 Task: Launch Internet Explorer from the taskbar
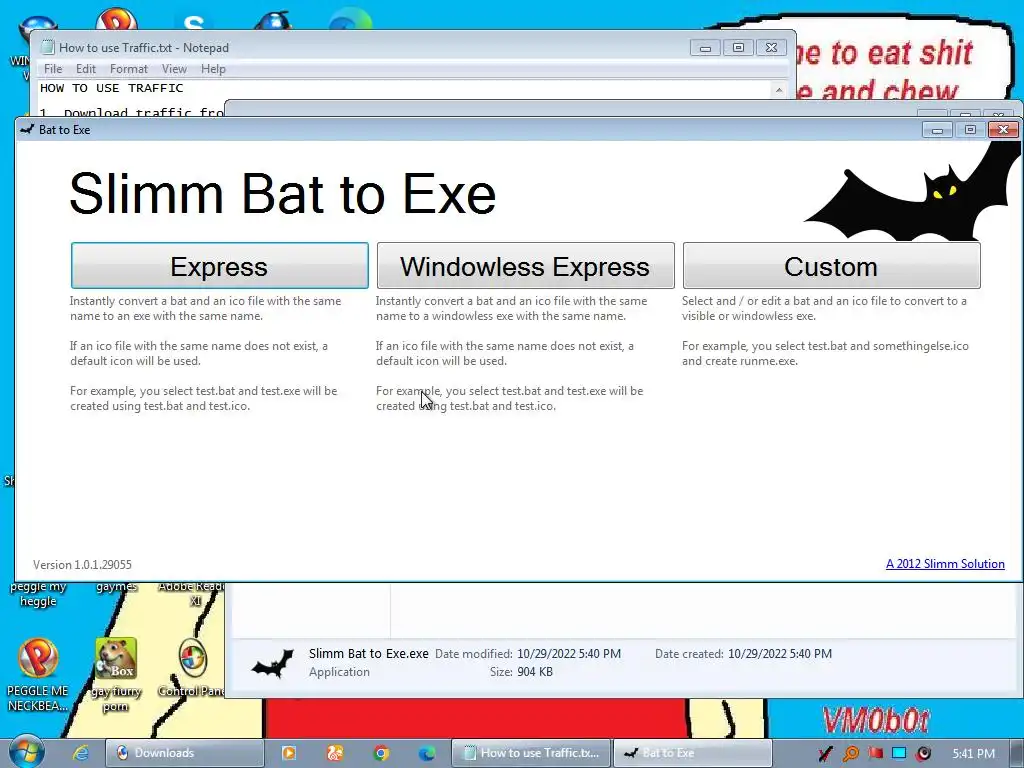(x=81, y=753)
